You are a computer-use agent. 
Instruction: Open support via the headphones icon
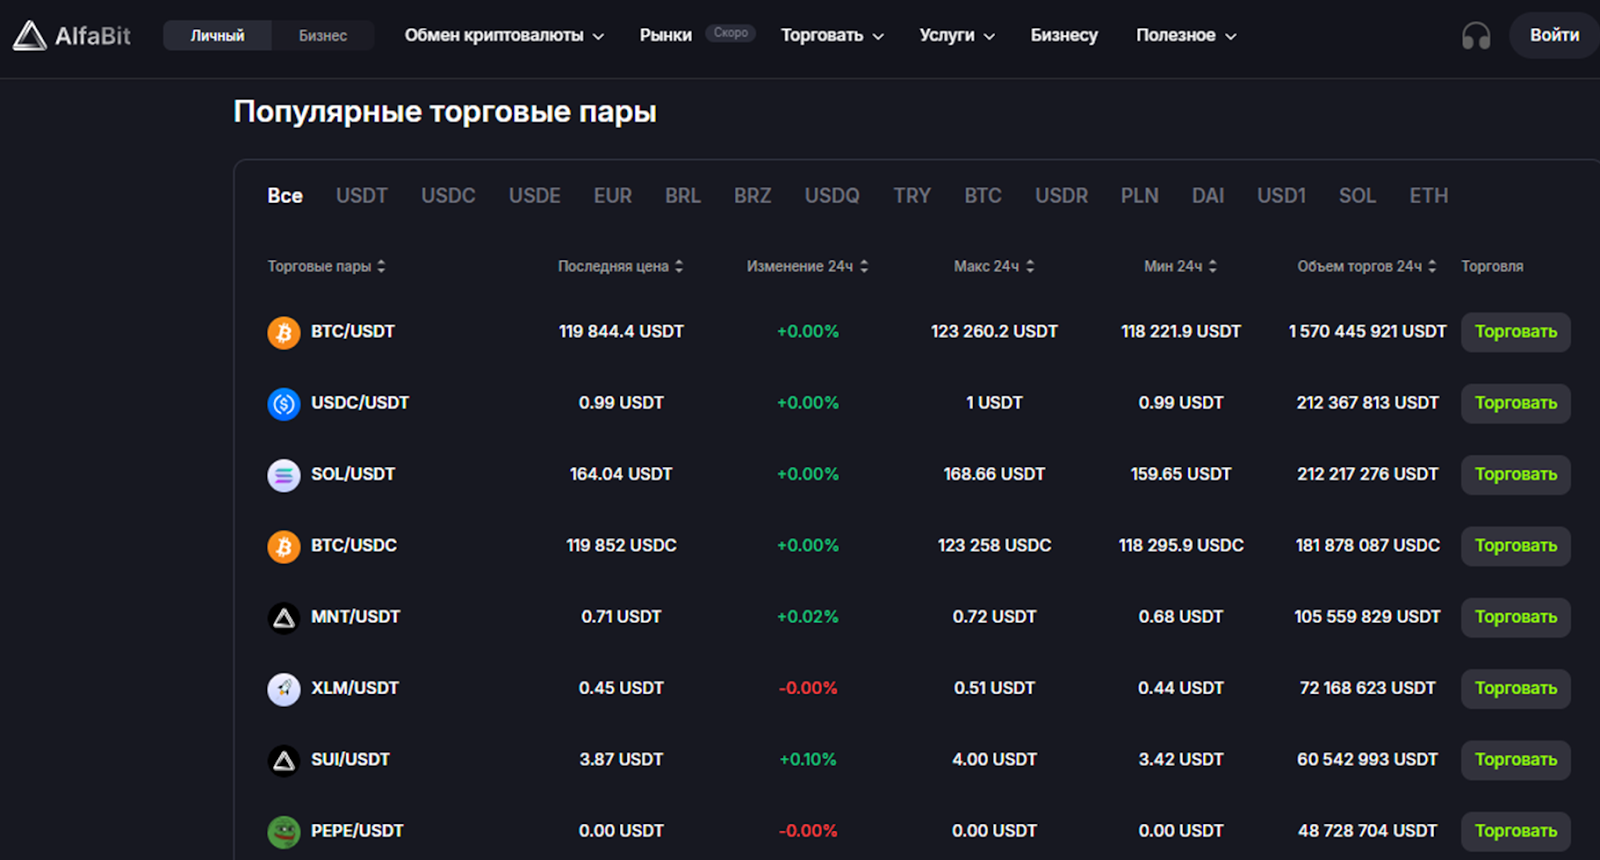[x=1475, y=36]
